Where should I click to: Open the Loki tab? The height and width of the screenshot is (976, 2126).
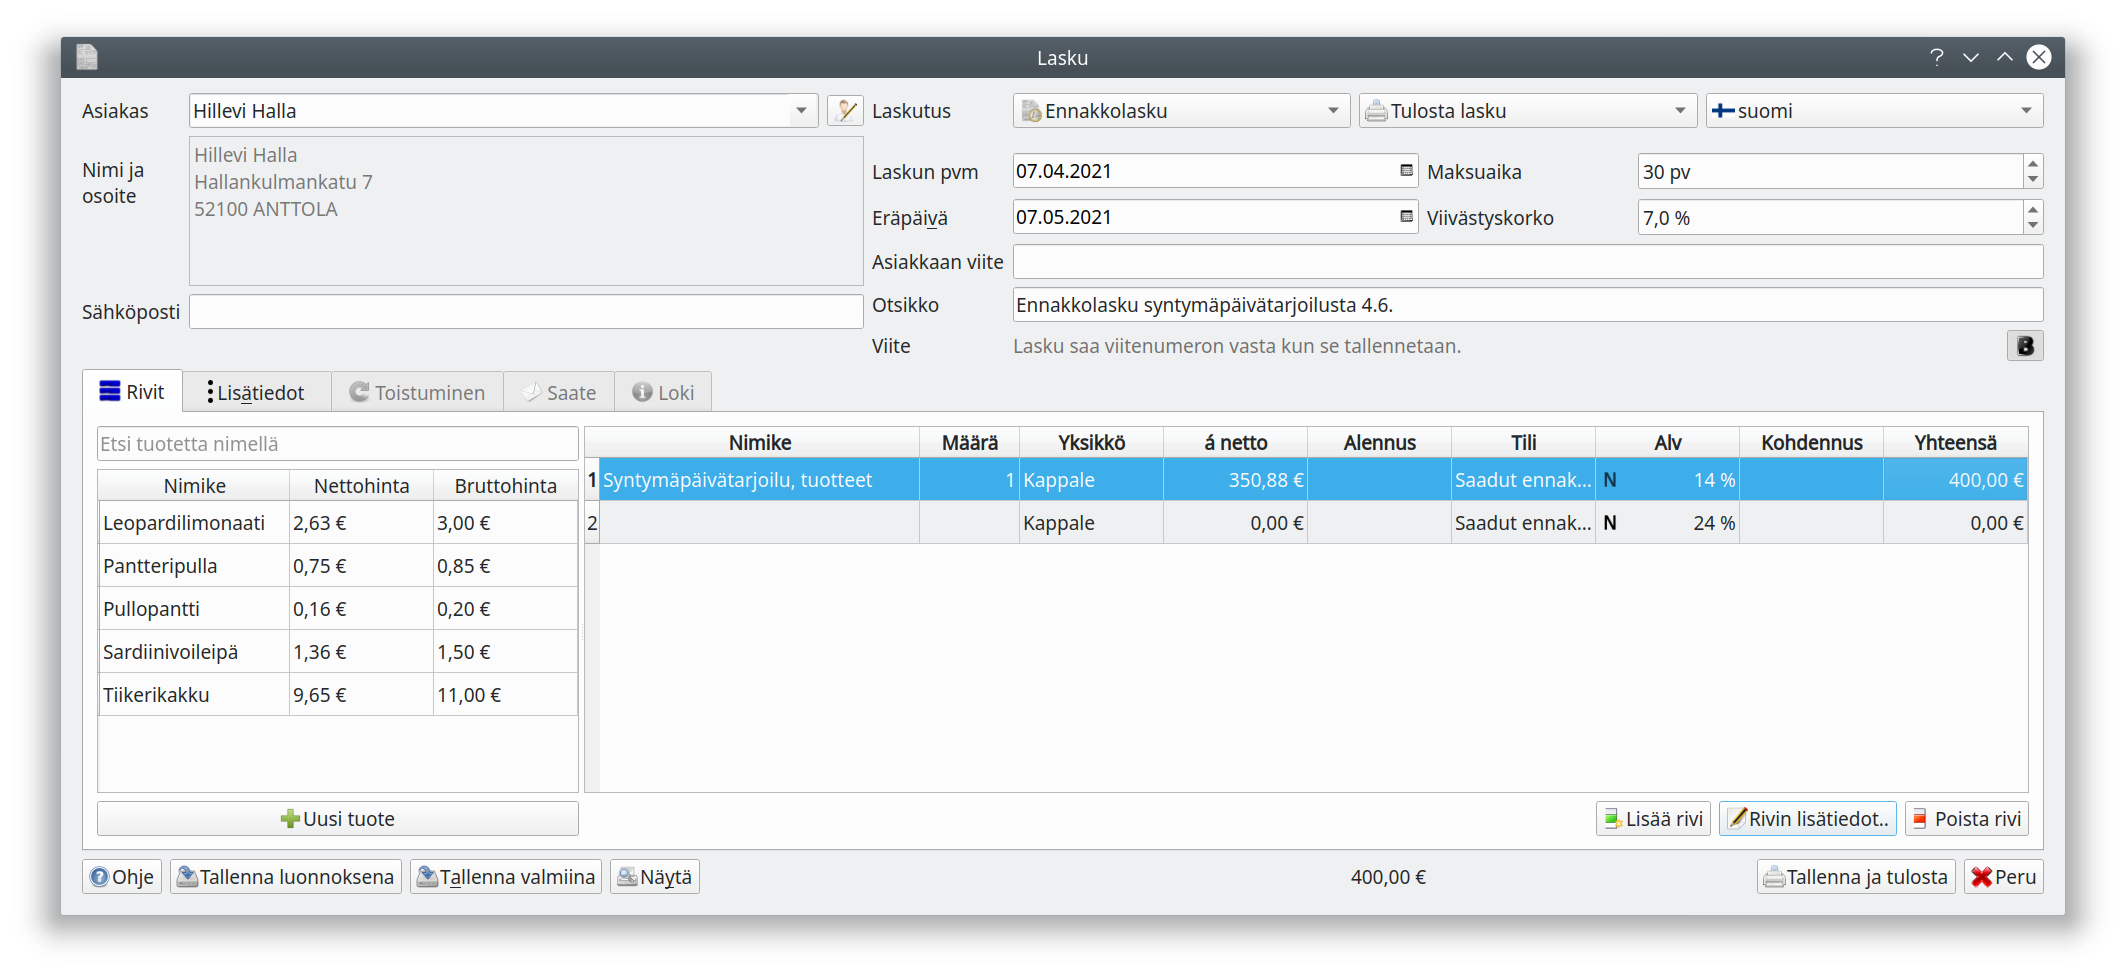pyautogui.click(x=663, y=393)
